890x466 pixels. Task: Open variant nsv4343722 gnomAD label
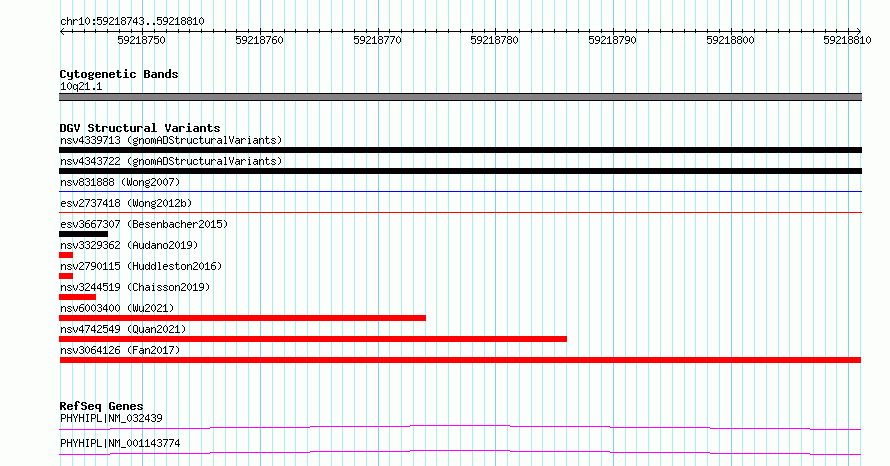point(171,161)
